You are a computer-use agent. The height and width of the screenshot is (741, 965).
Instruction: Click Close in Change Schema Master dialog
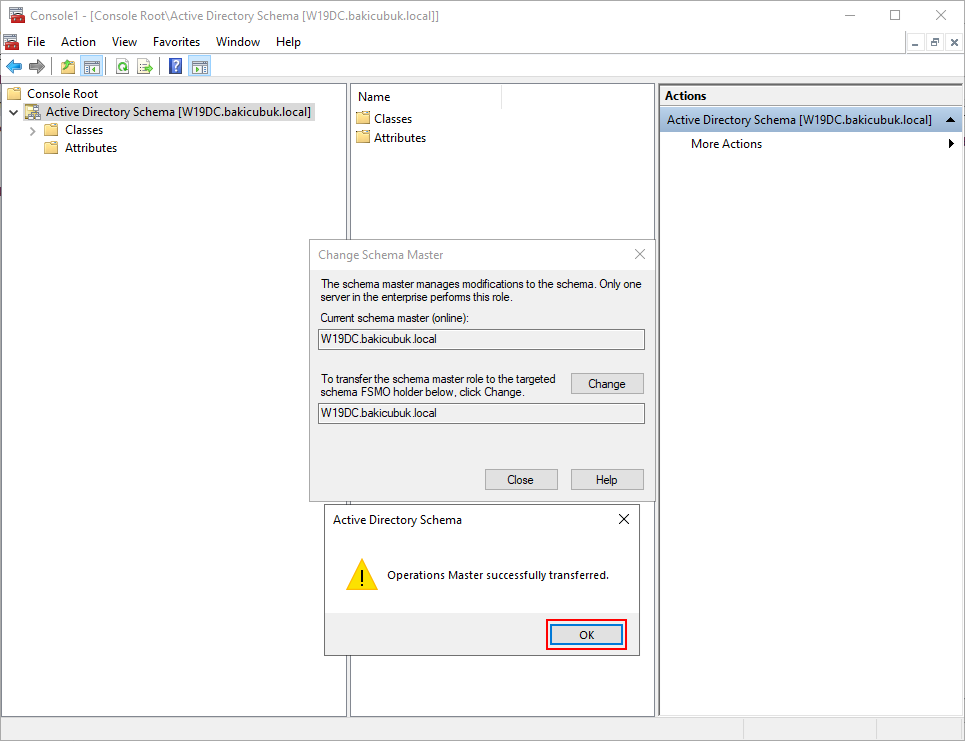coord(521,479)
